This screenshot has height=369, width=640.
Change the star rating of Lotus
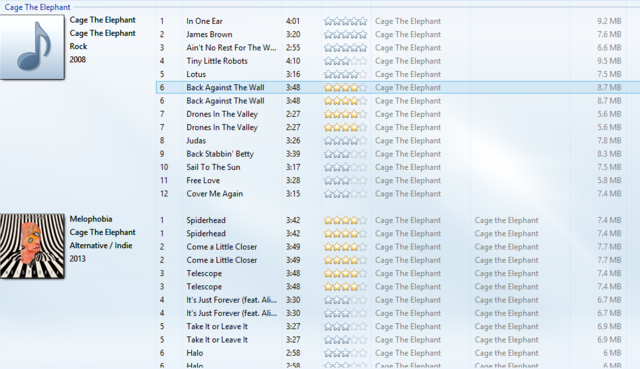tap(345, 74)
